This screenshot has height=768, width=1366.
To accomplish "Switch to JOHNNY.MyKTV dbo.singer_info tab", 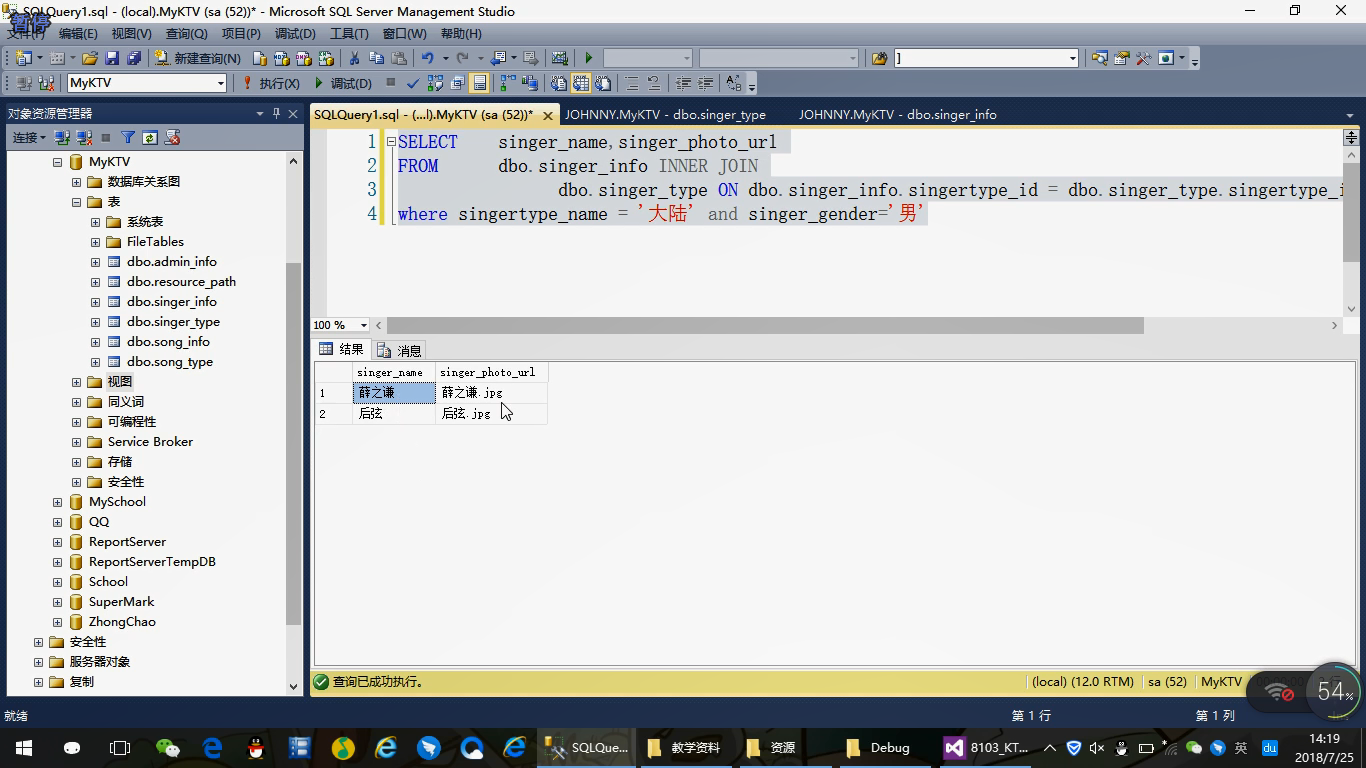I will [x=898, y=115].
